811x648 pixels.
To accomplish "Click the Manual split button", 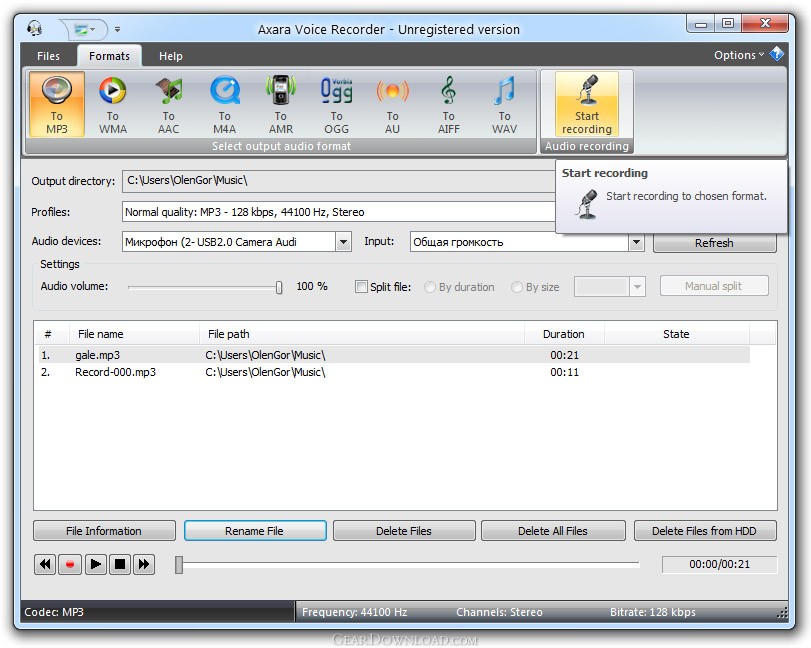I will click(x=714, y=286).
